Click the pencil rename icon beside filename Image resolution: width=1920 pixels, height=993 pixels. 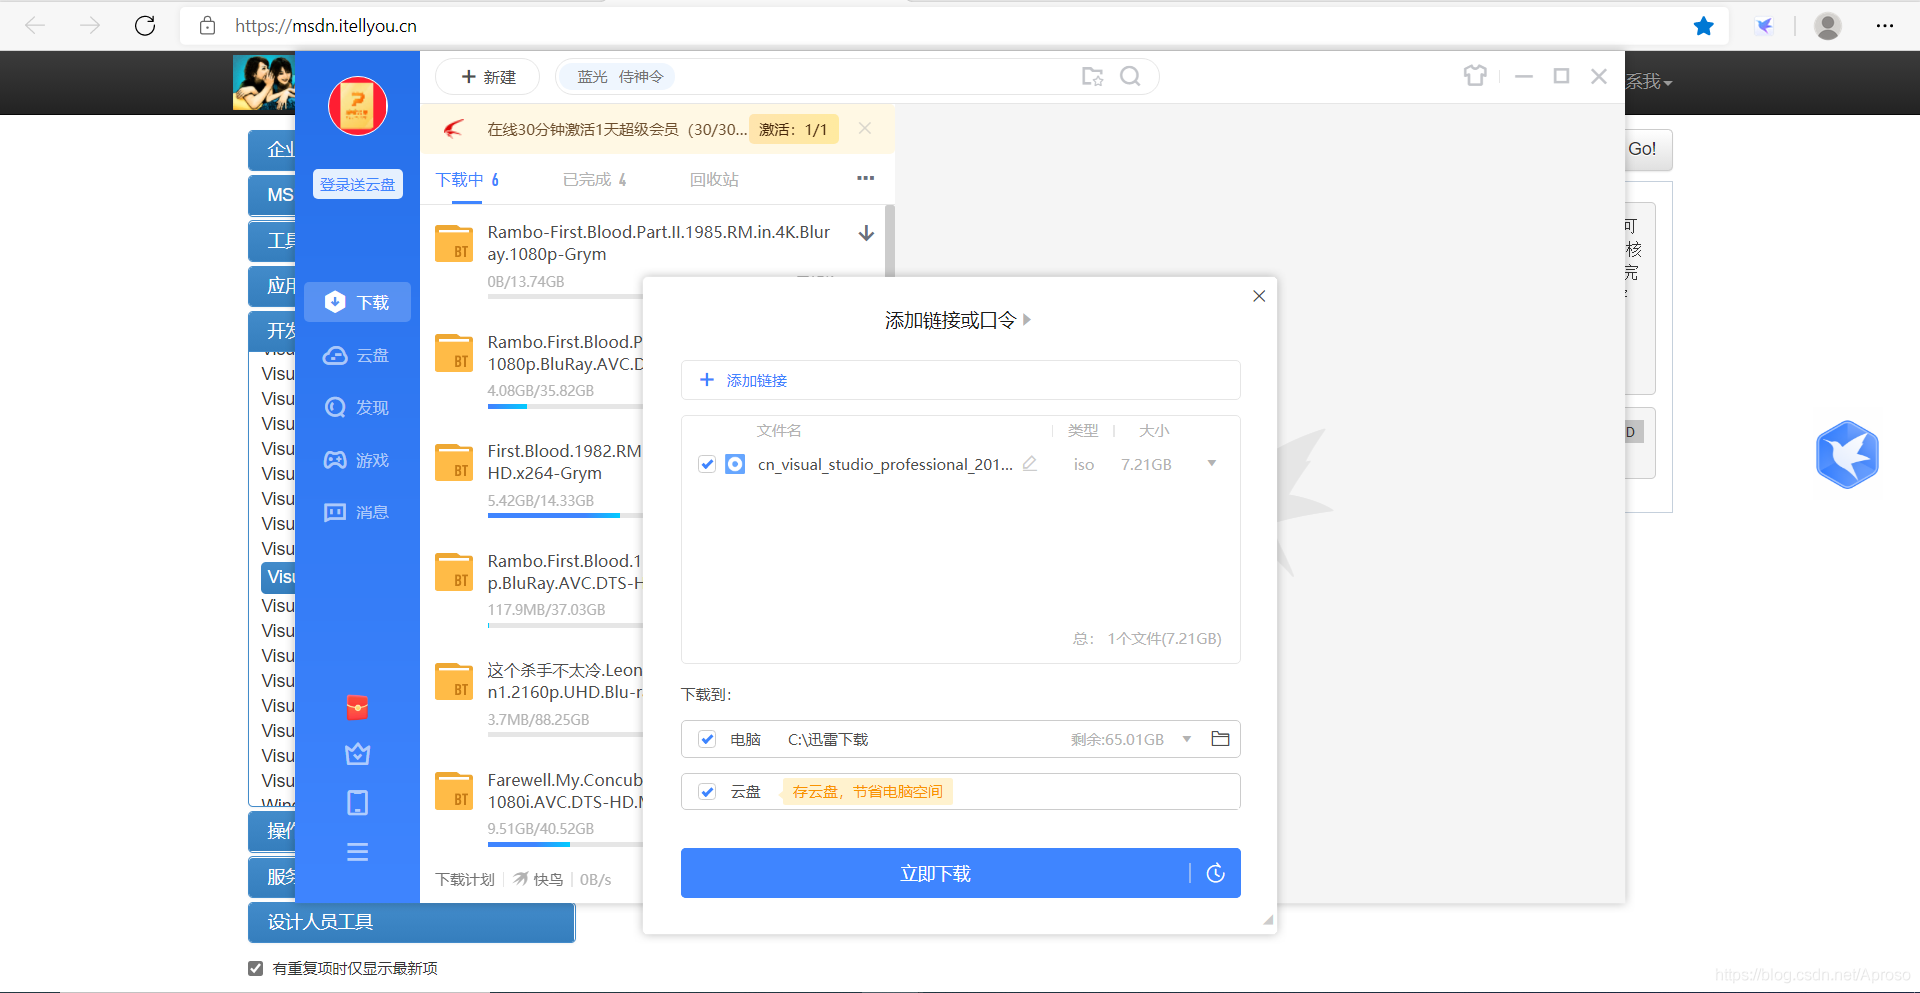click(x=1030, y=464)
